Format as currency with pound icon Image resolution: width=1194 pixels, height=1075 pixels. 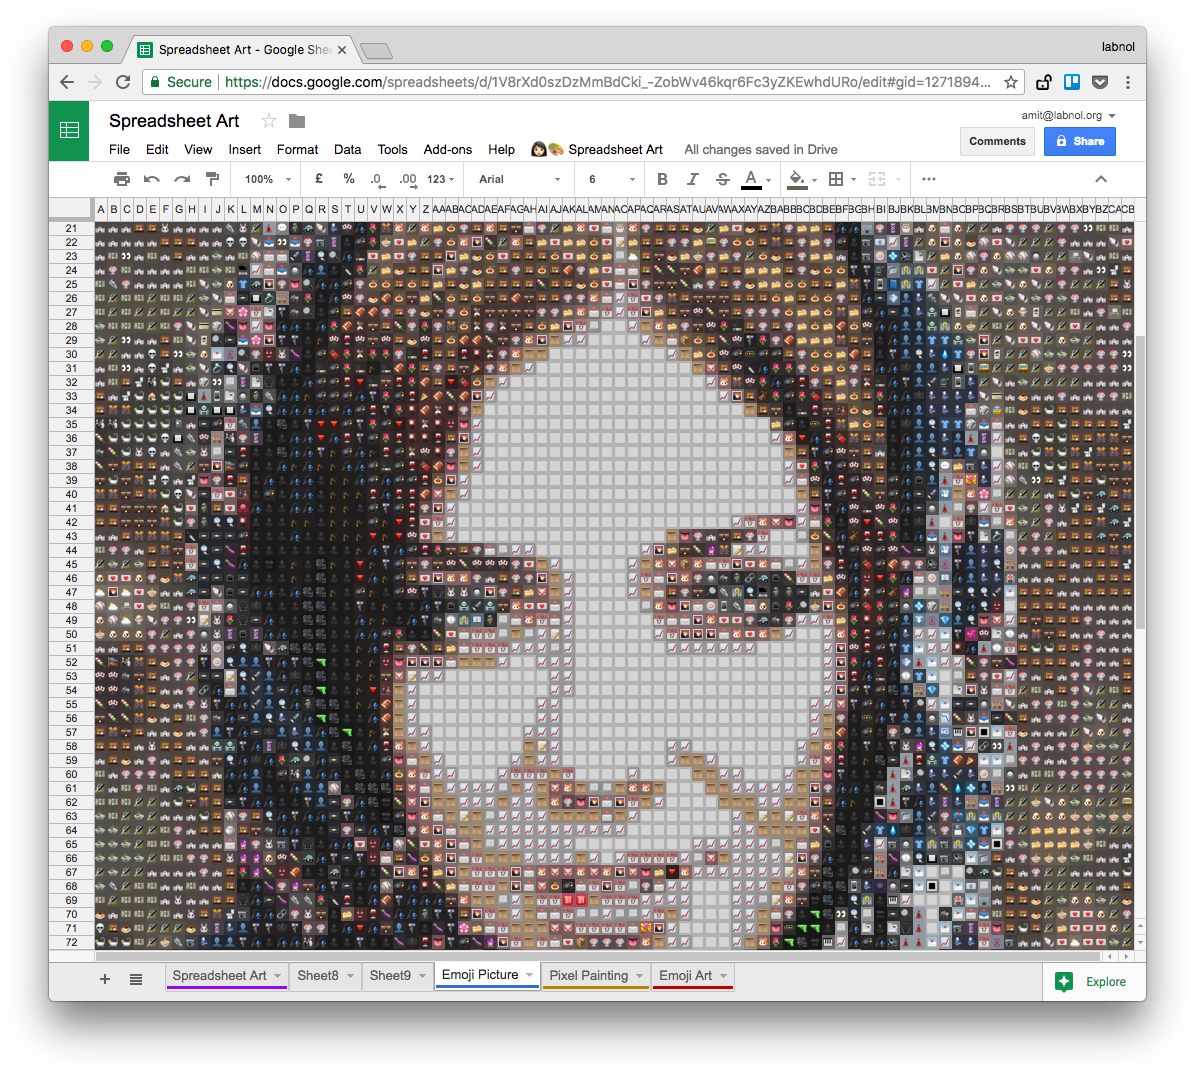[x=318, y=179]
